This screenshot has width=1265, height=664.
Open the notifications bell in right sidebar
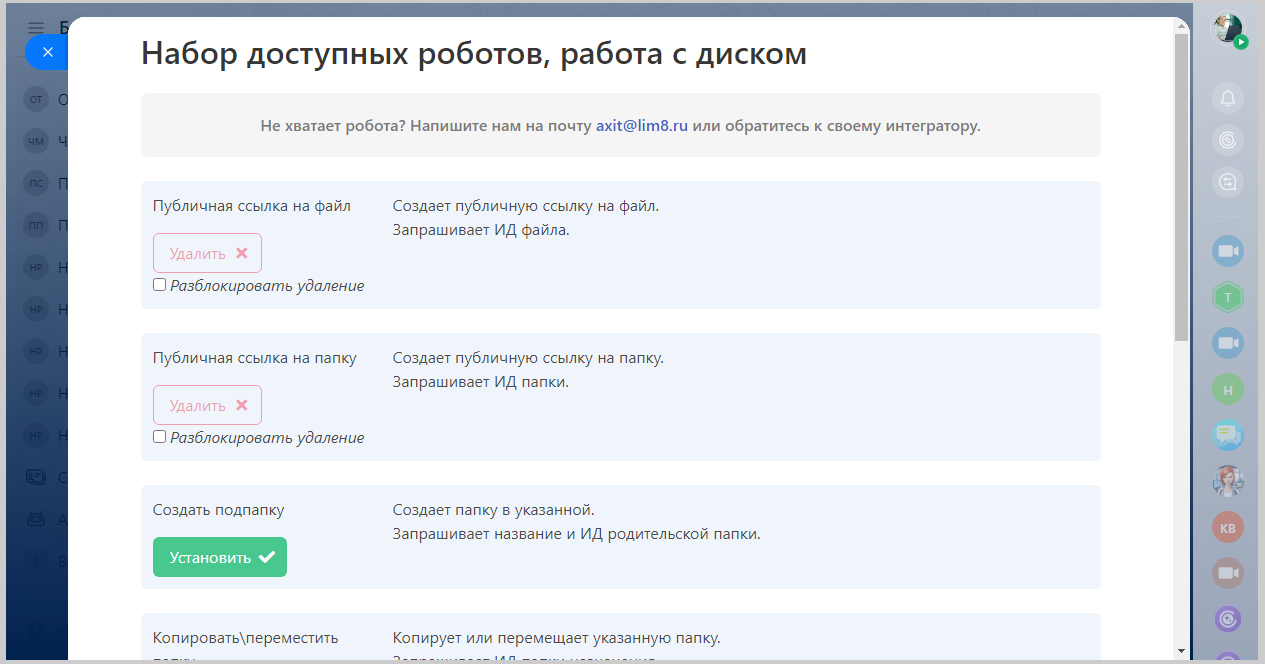coord(1228,98)
